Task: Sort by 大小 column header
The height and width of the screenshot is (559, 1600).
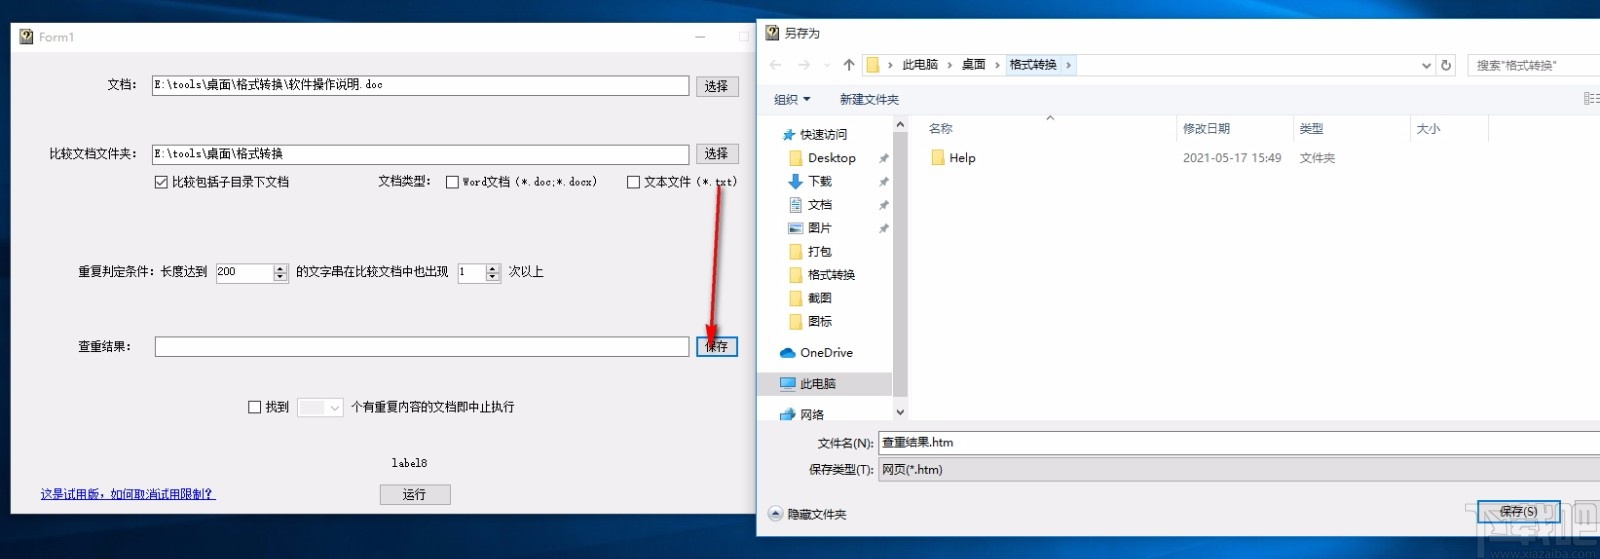Action: tap(1428, 128)
